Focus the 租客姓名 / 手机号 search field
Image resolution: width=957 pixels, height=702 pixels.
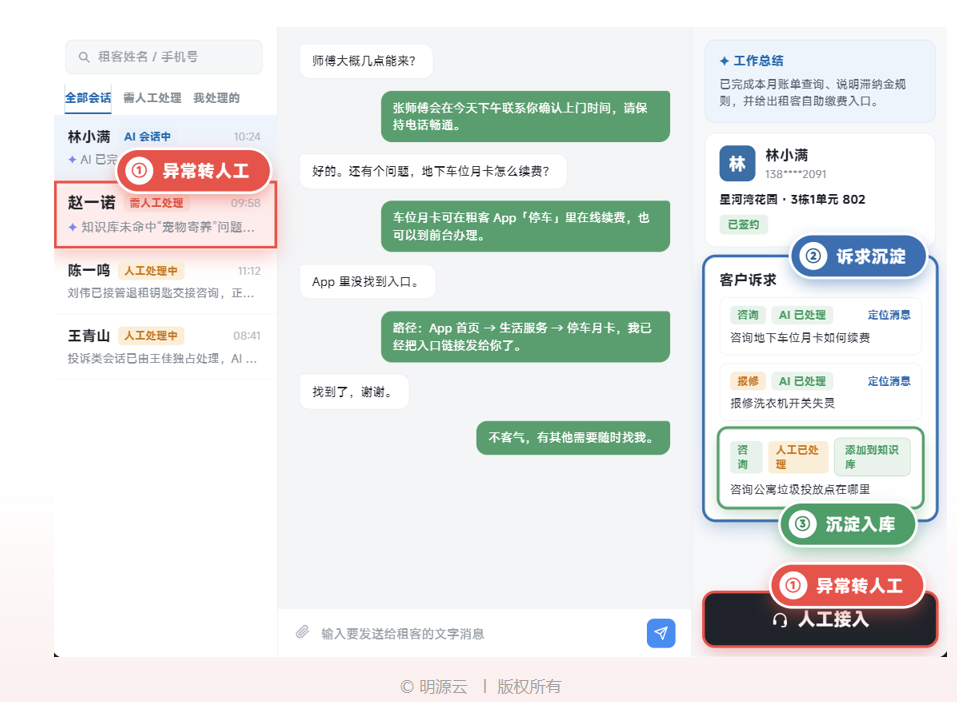(164, 57)
